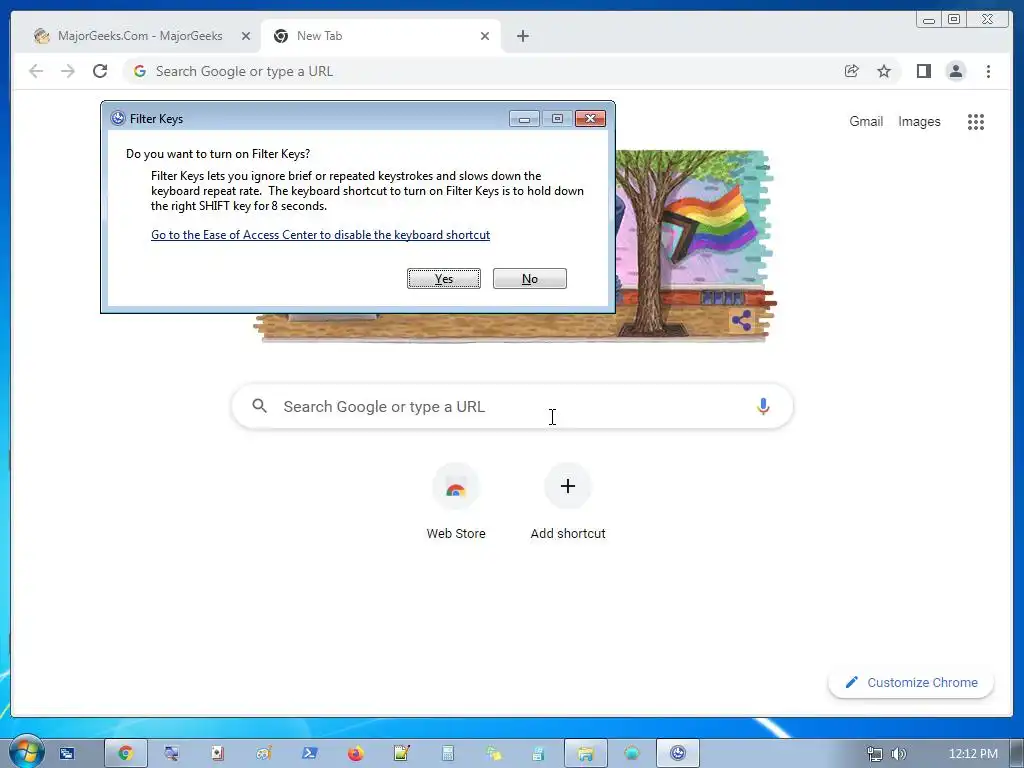
Task: Click the network tray icon
Action: [x=874, y=754]
